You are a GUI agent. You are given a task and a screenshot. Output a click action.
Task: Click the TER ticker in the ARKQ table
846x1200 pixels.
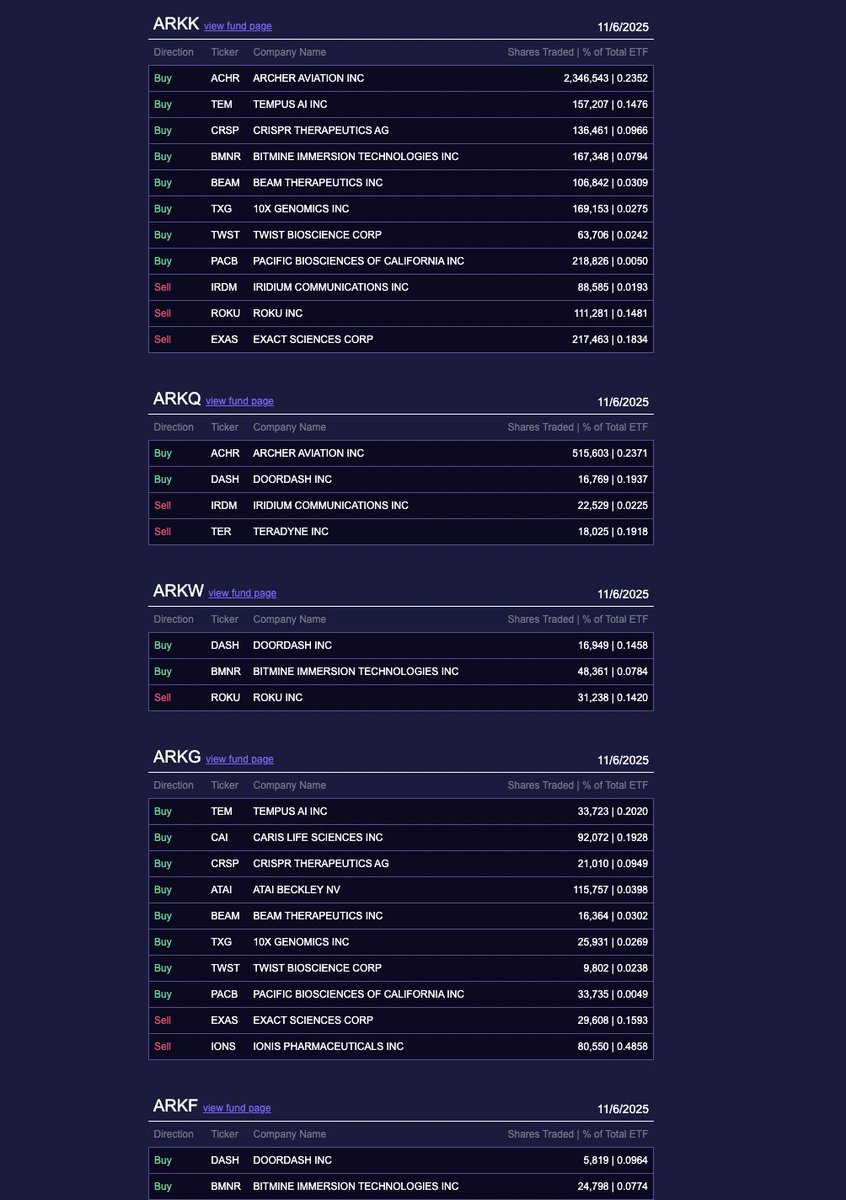point(221,531)
